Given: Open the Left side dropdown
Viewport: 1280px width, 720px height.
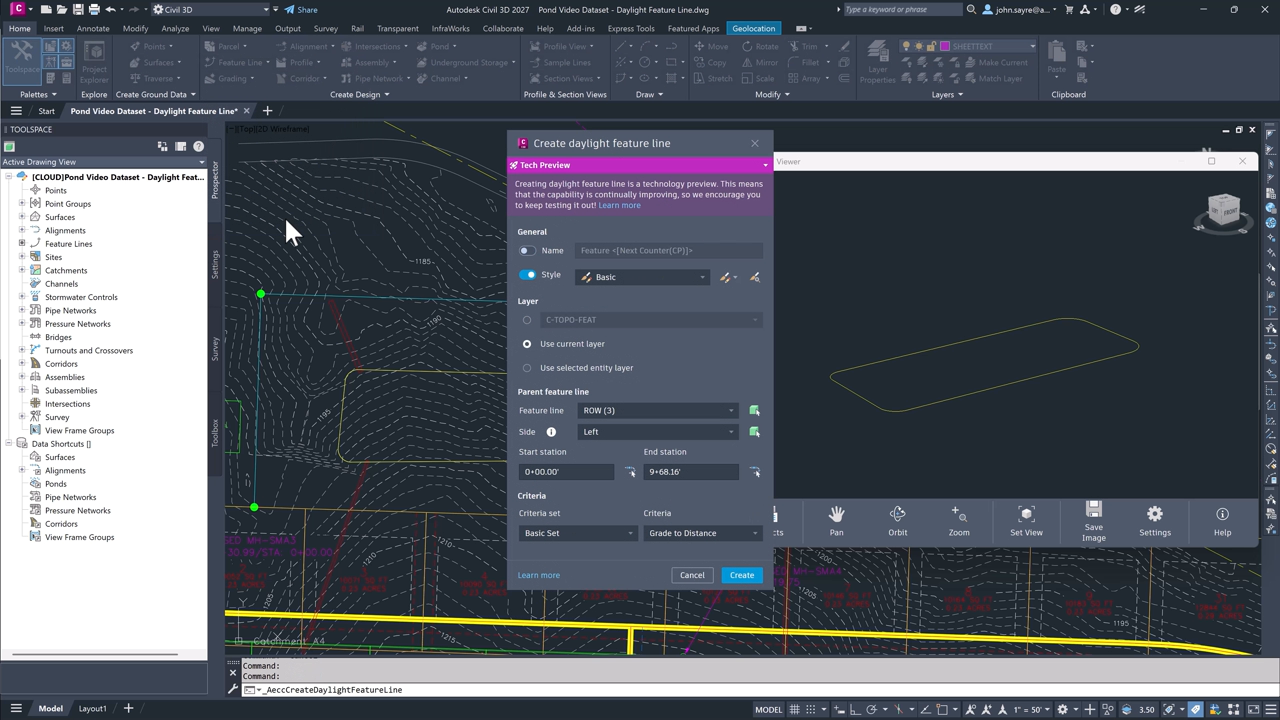Looking at the screenshot, I should coord(659,432).
